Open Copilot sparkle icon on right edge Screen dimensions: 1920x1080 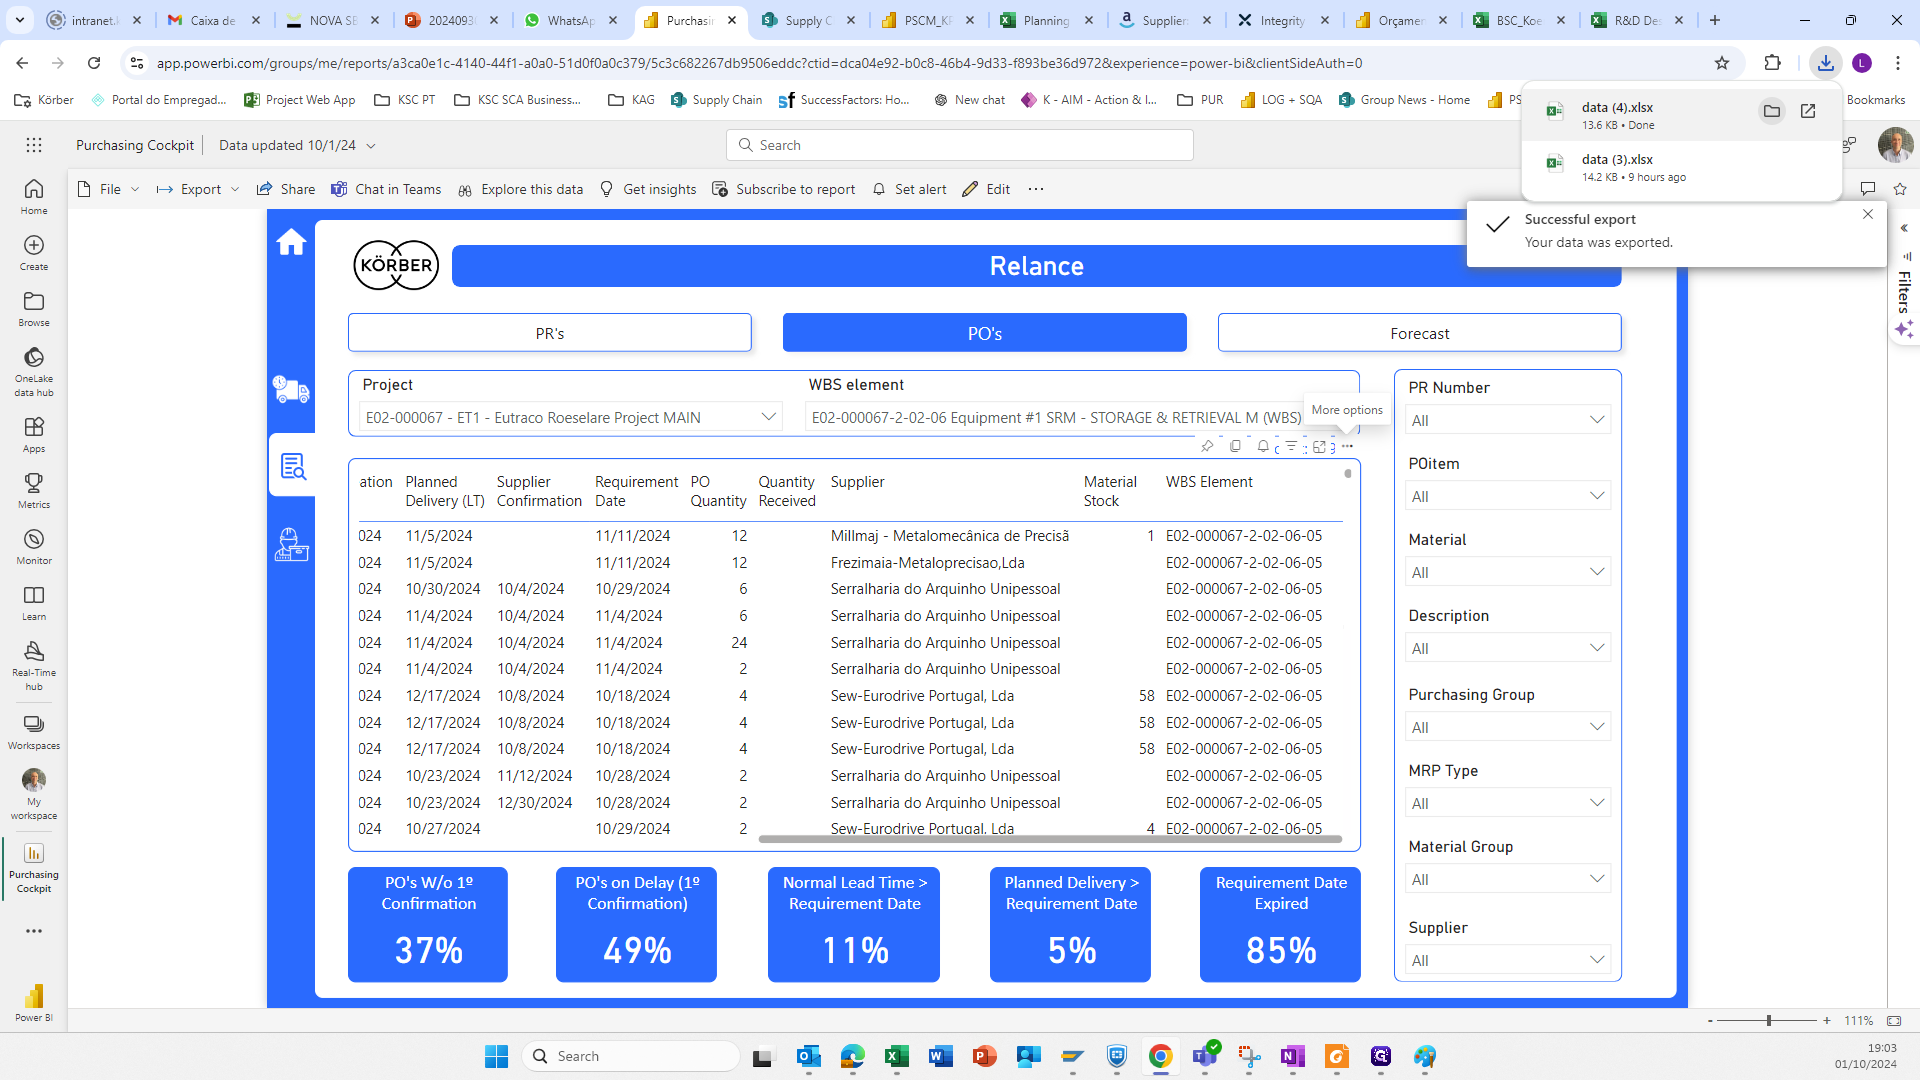click(1904, 329)
